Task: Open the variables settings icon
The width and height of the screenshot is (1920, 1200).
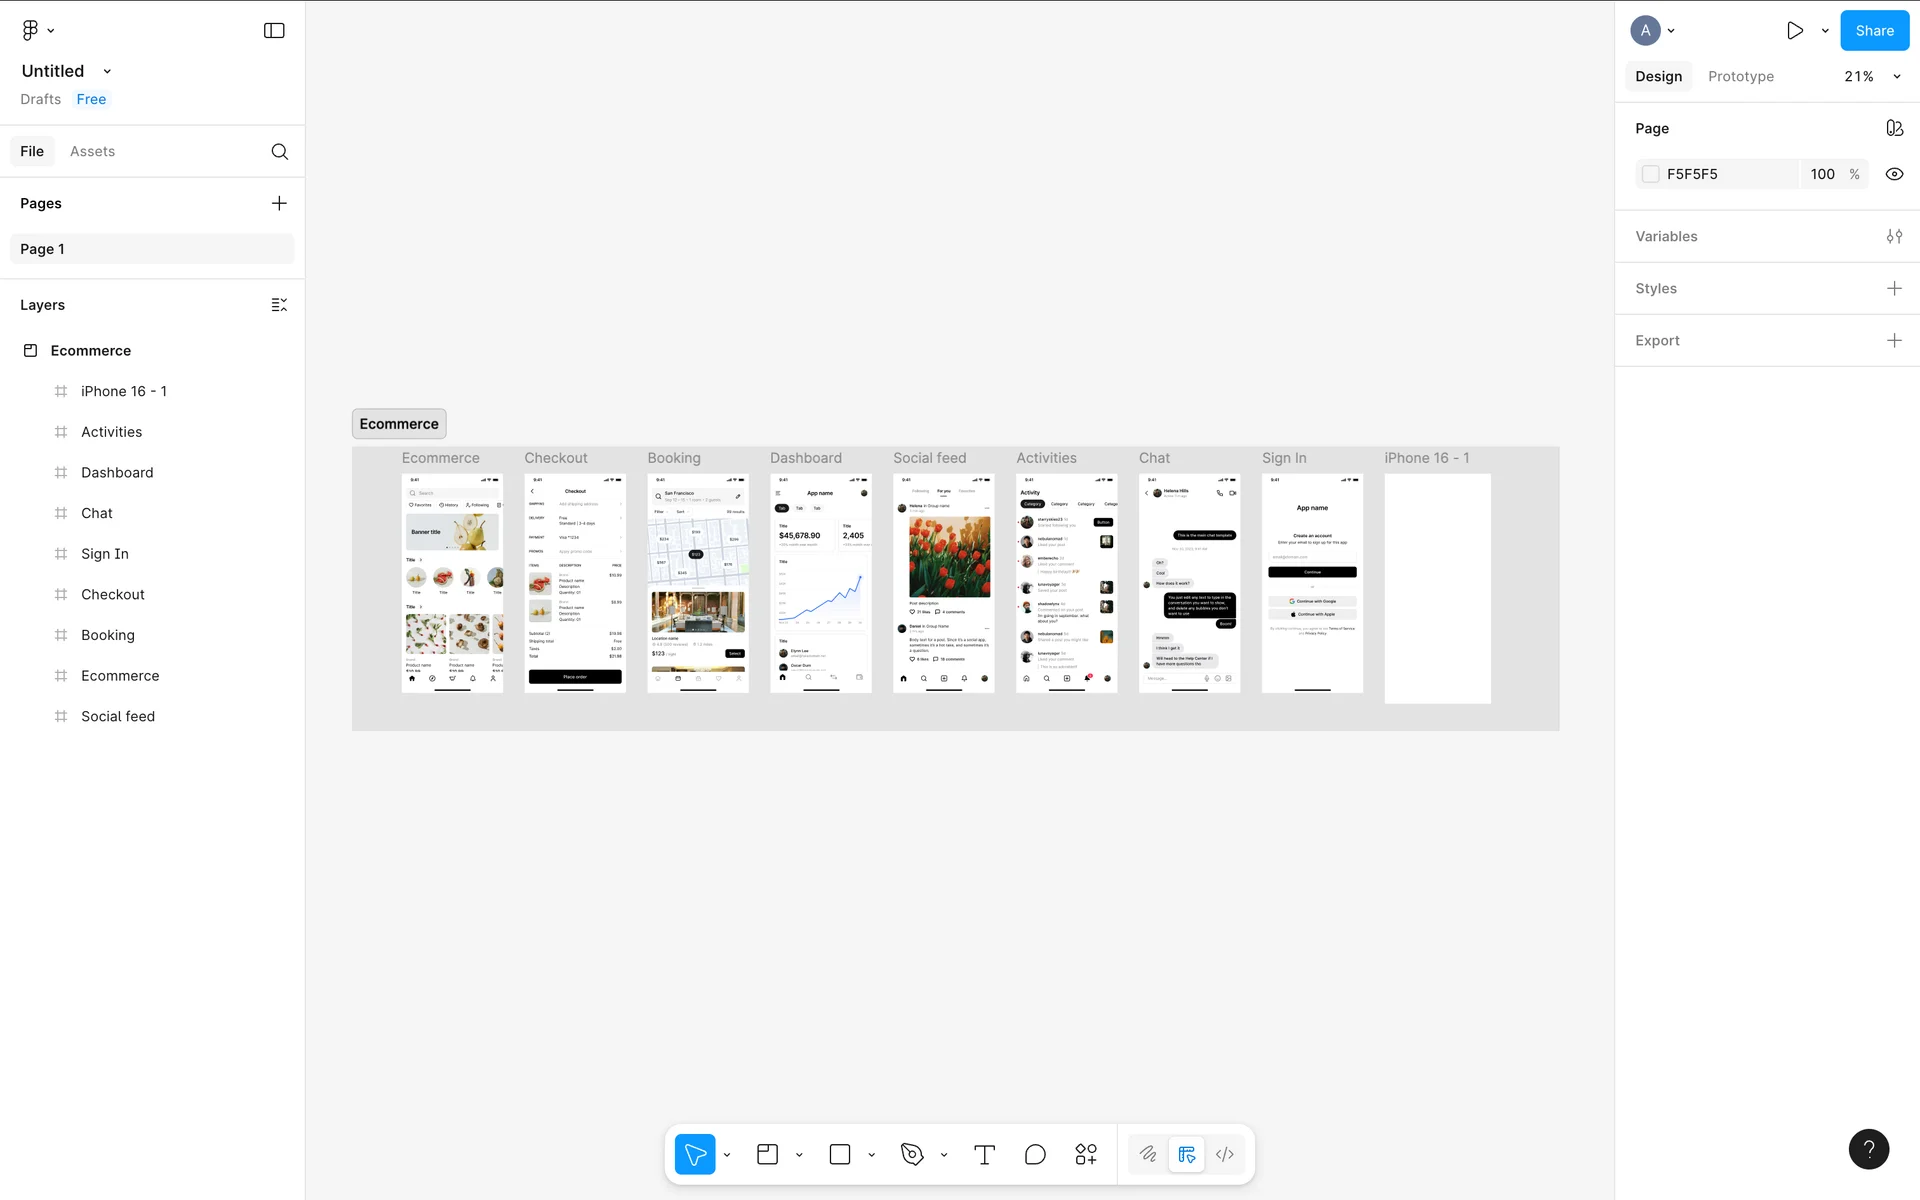Action: coord(1894,236)
